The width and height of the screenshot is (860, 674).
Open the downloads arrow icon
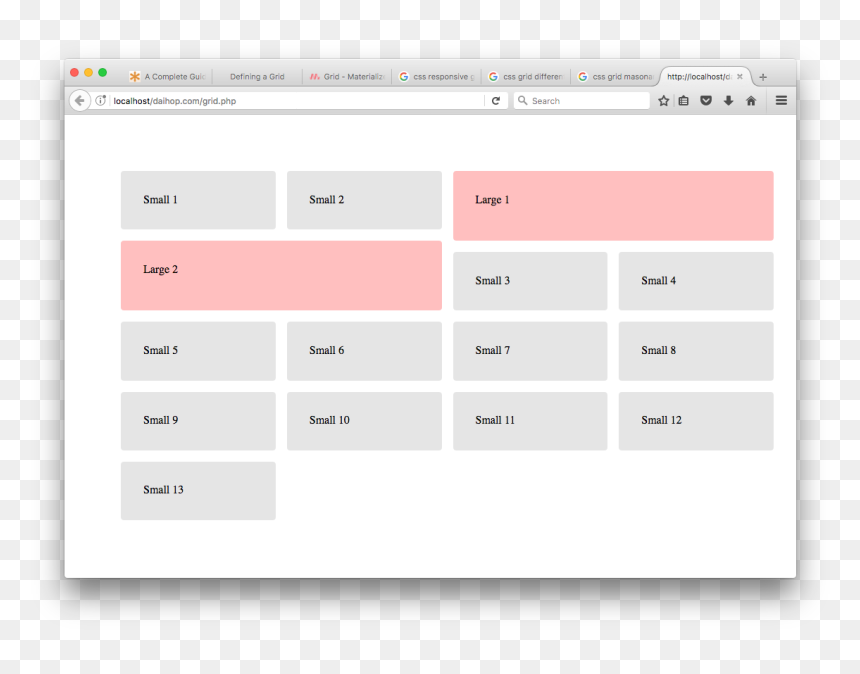pos(728,100)
